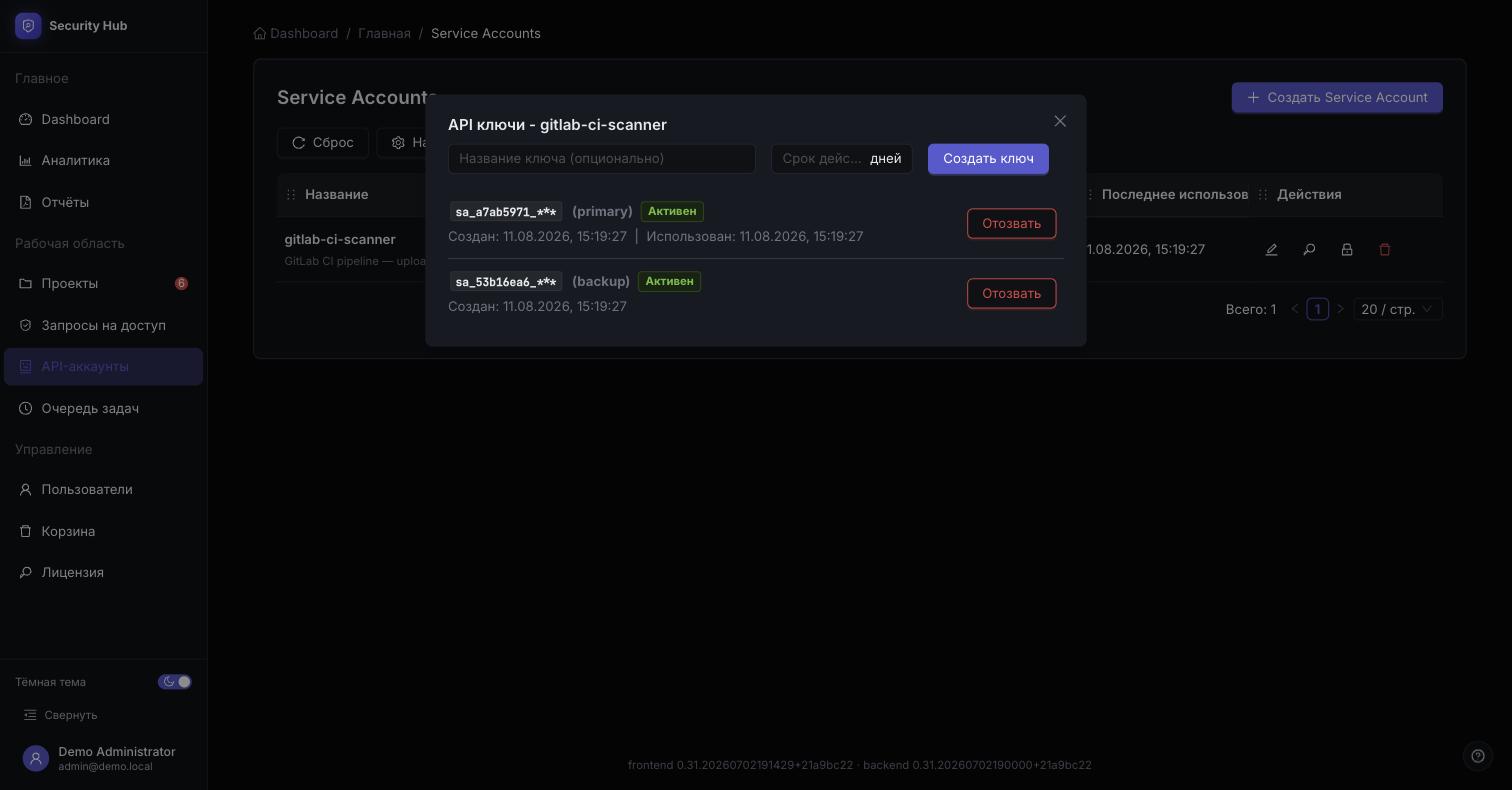Click Активен tag of the backup key
Viewport: 1512px width, 790px height.
(x=669, y=281)
